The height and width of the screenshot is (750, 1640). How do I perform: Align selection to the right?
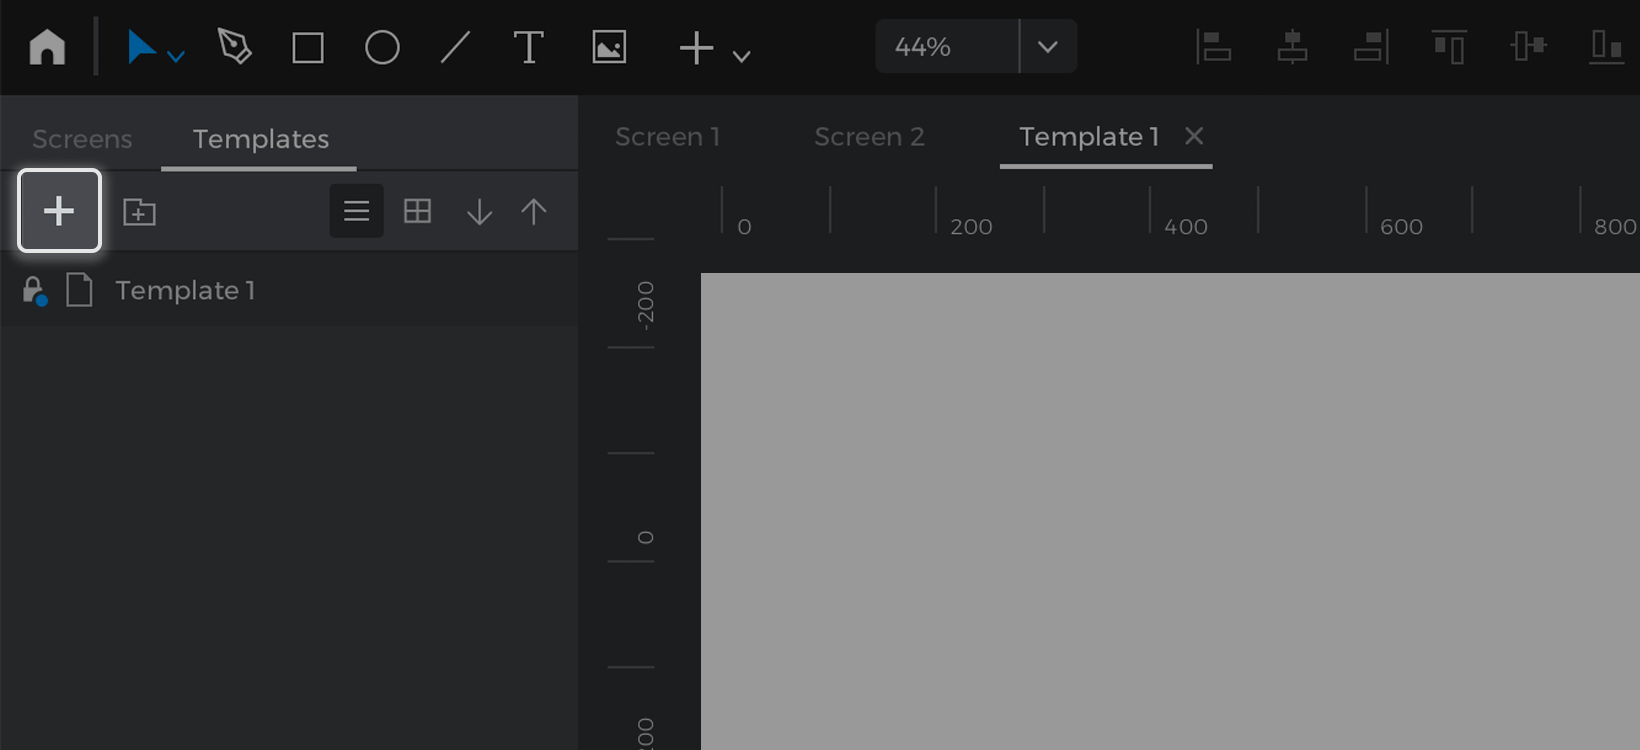(1371, 46)
